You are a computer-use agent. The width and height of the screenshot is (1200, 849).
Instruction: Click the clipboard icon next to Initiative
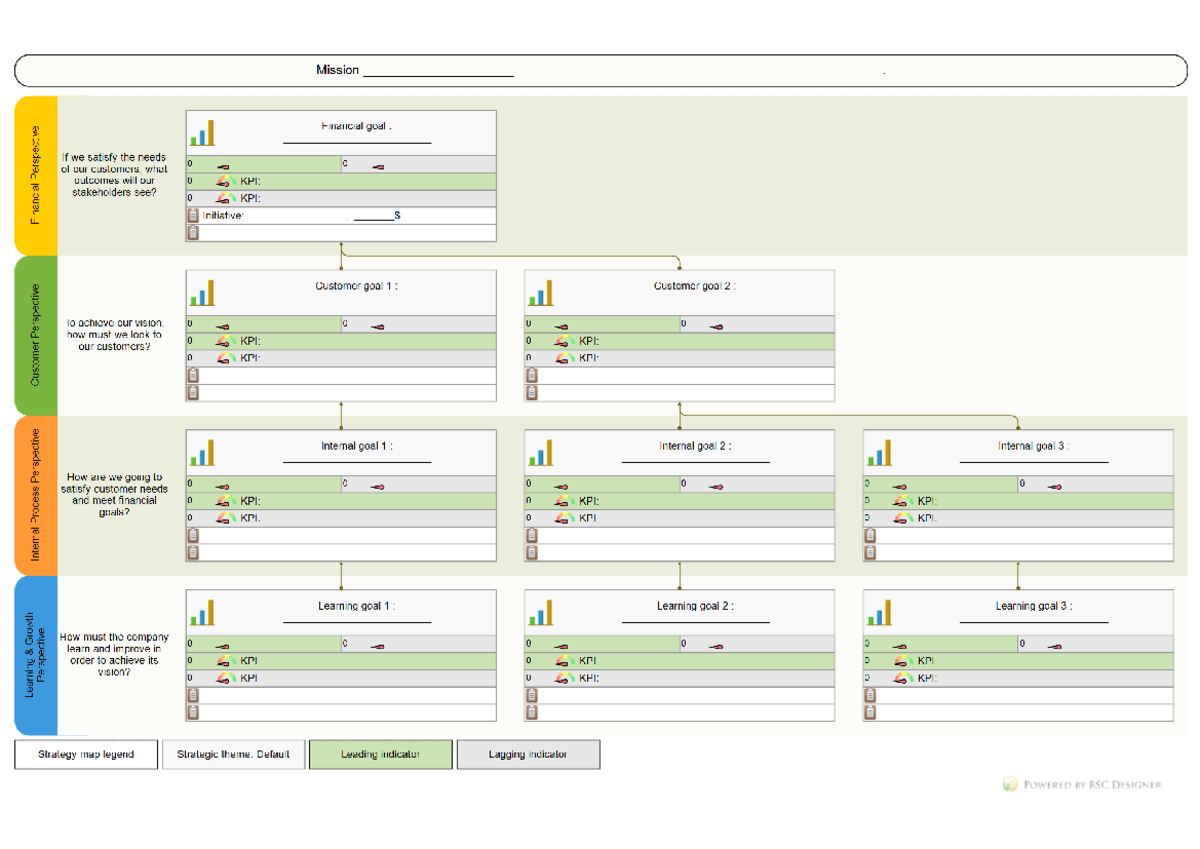(x=193, y=215)
